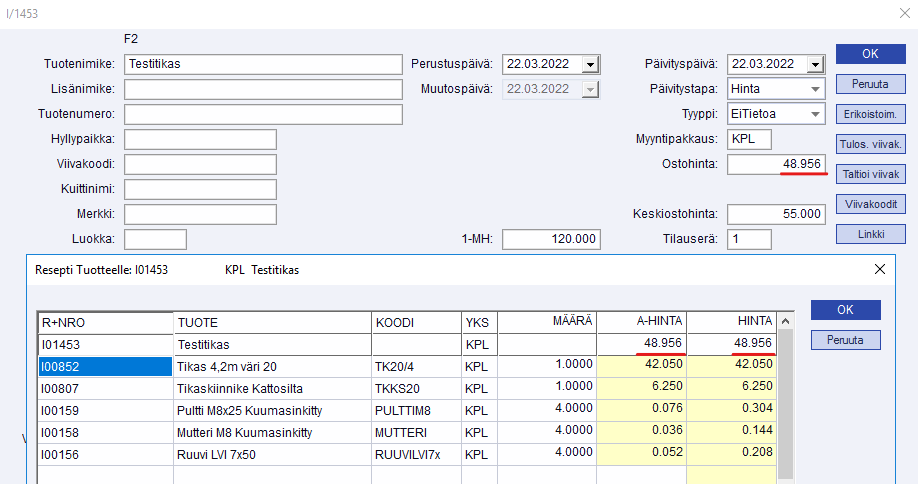Open Erikoistoim. special functions
This screenshot has width=918, height=484.
pyautogui.click(x=869, y=114)
